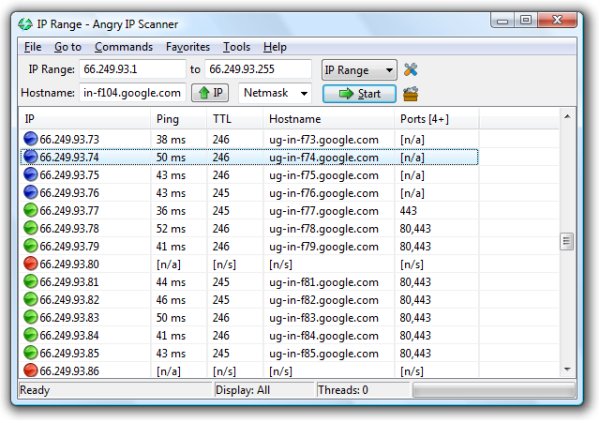Click the red status icon for 66.249.93.80

30,265
